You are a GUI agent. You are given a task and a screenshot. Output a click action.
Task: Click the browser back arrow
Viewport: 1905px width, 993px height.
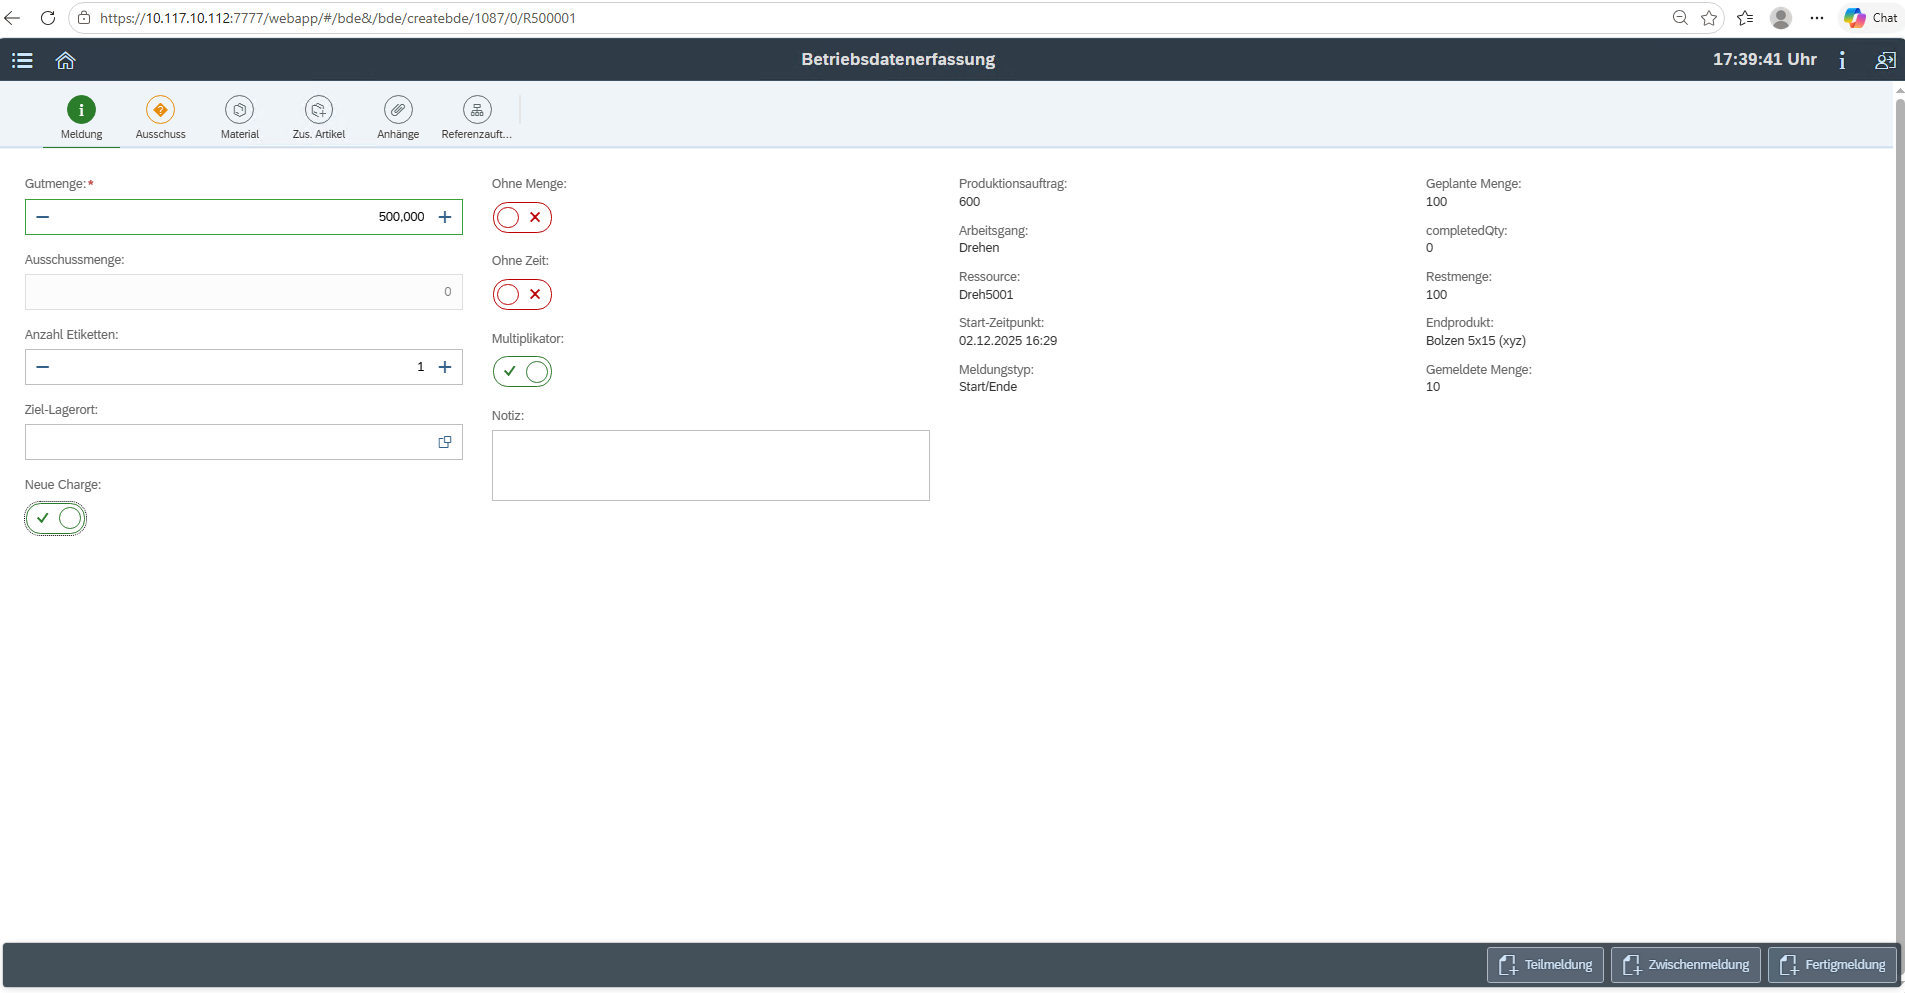tap(13, 18)
